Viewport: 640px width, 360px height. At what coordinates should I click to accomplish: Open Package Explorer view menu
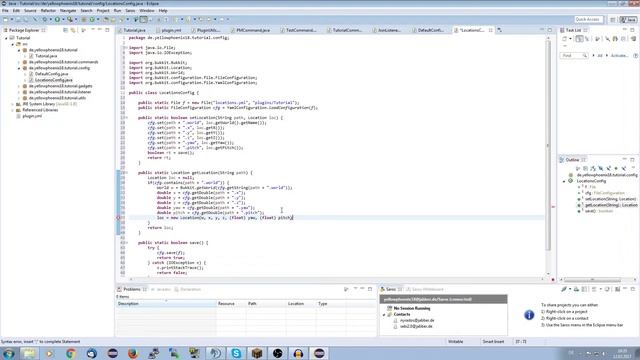coord(84,30)
